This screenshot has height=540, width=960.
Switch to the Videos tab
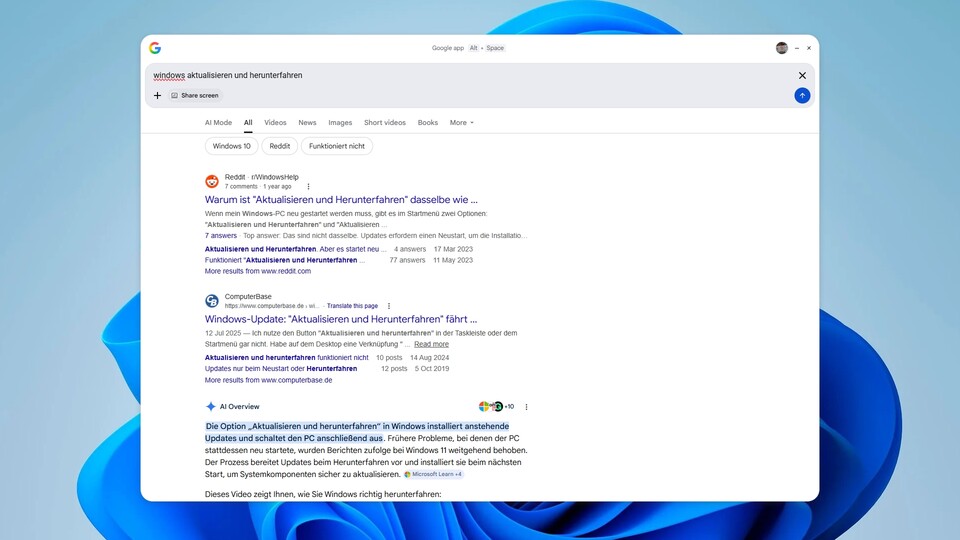pos(275,123)
